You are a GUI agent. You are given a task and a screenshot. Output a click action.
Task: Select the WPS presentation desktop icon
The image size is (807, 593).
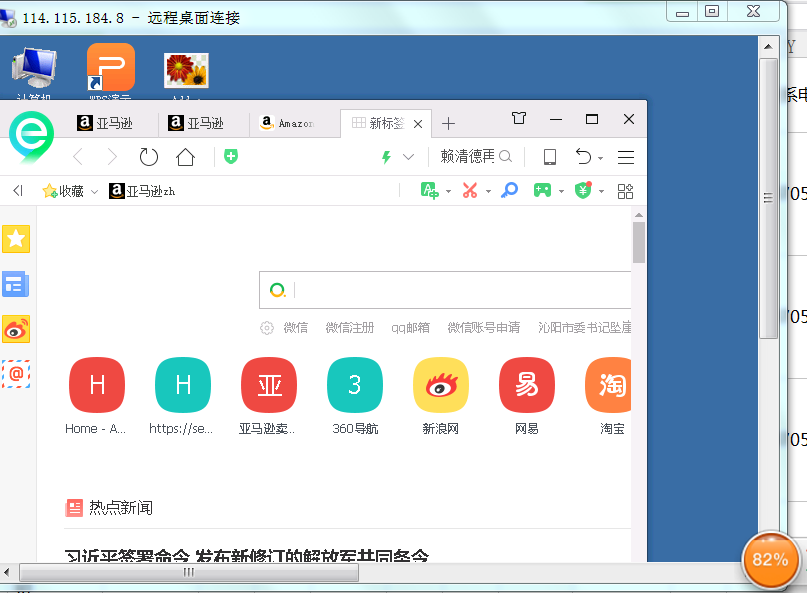[x=111, y=71]
